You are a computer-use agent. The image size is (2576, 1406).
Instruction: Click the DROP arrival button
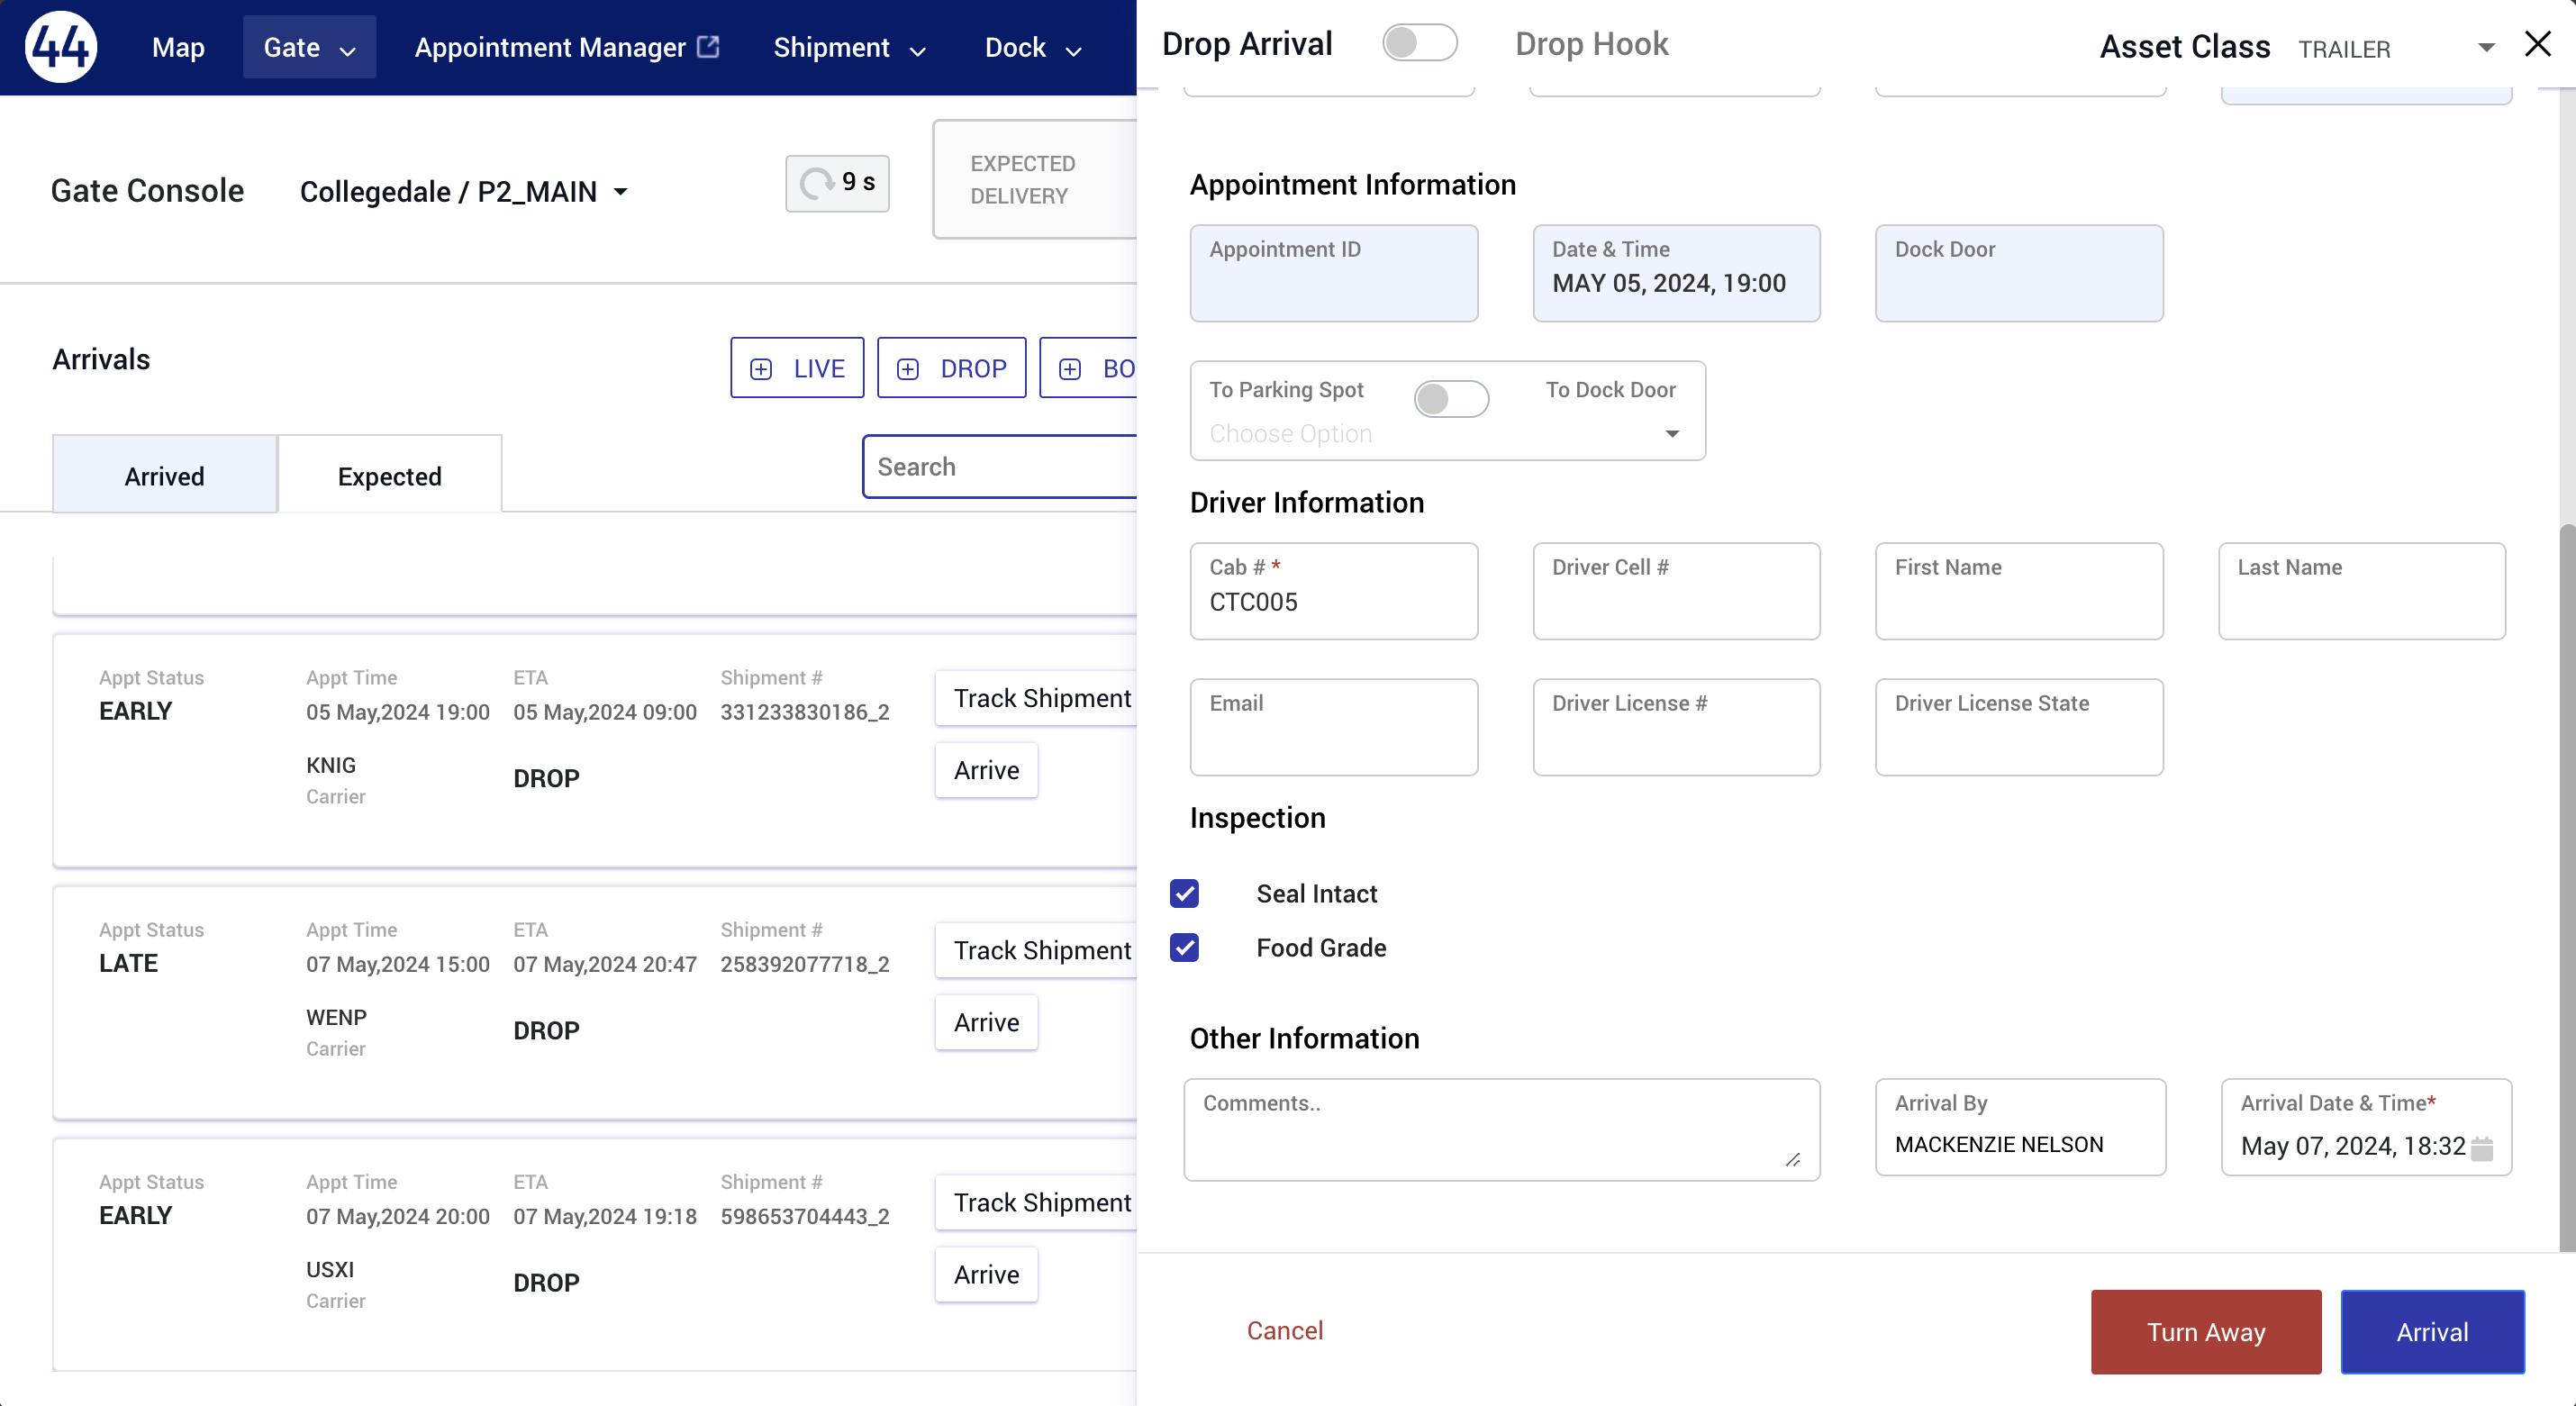[951, 368]
